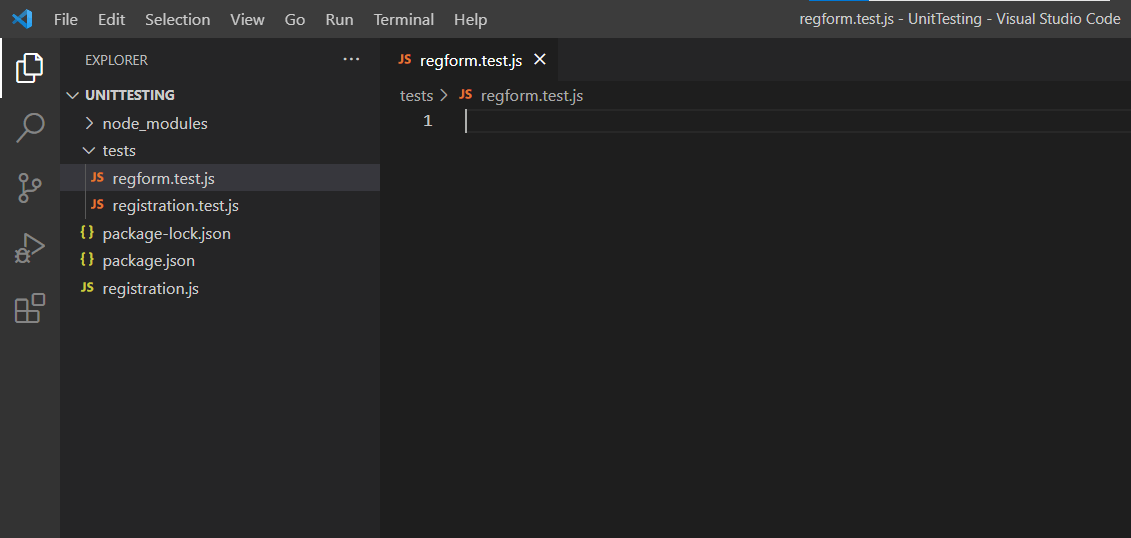
Task: Open registration.js file
Action: pyautogui.click(x=220, y=288)
